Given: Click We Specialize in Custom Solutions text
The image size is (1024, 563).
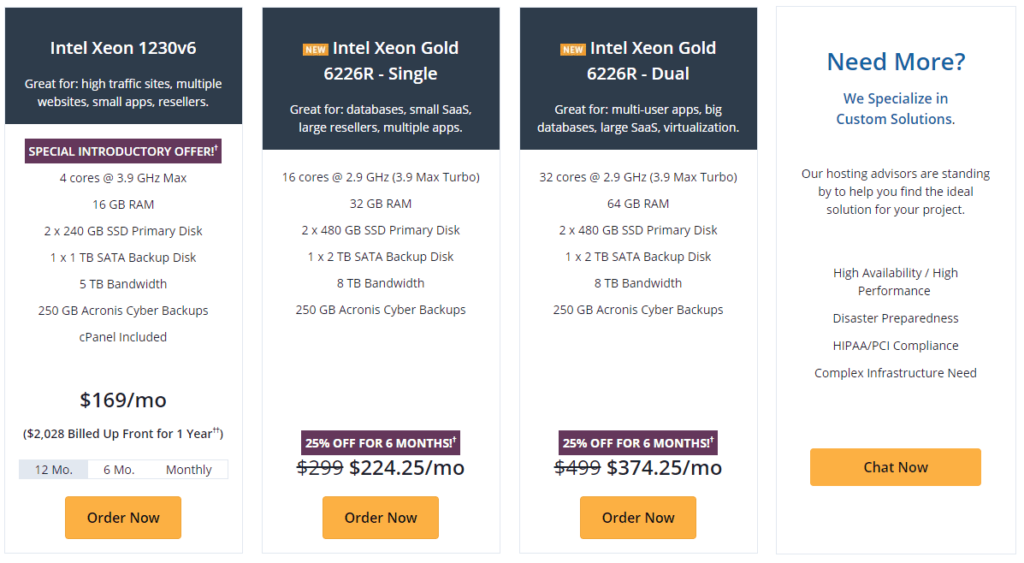Looking at the screenshot, I should pyautogui.click(x=895, y=108).
